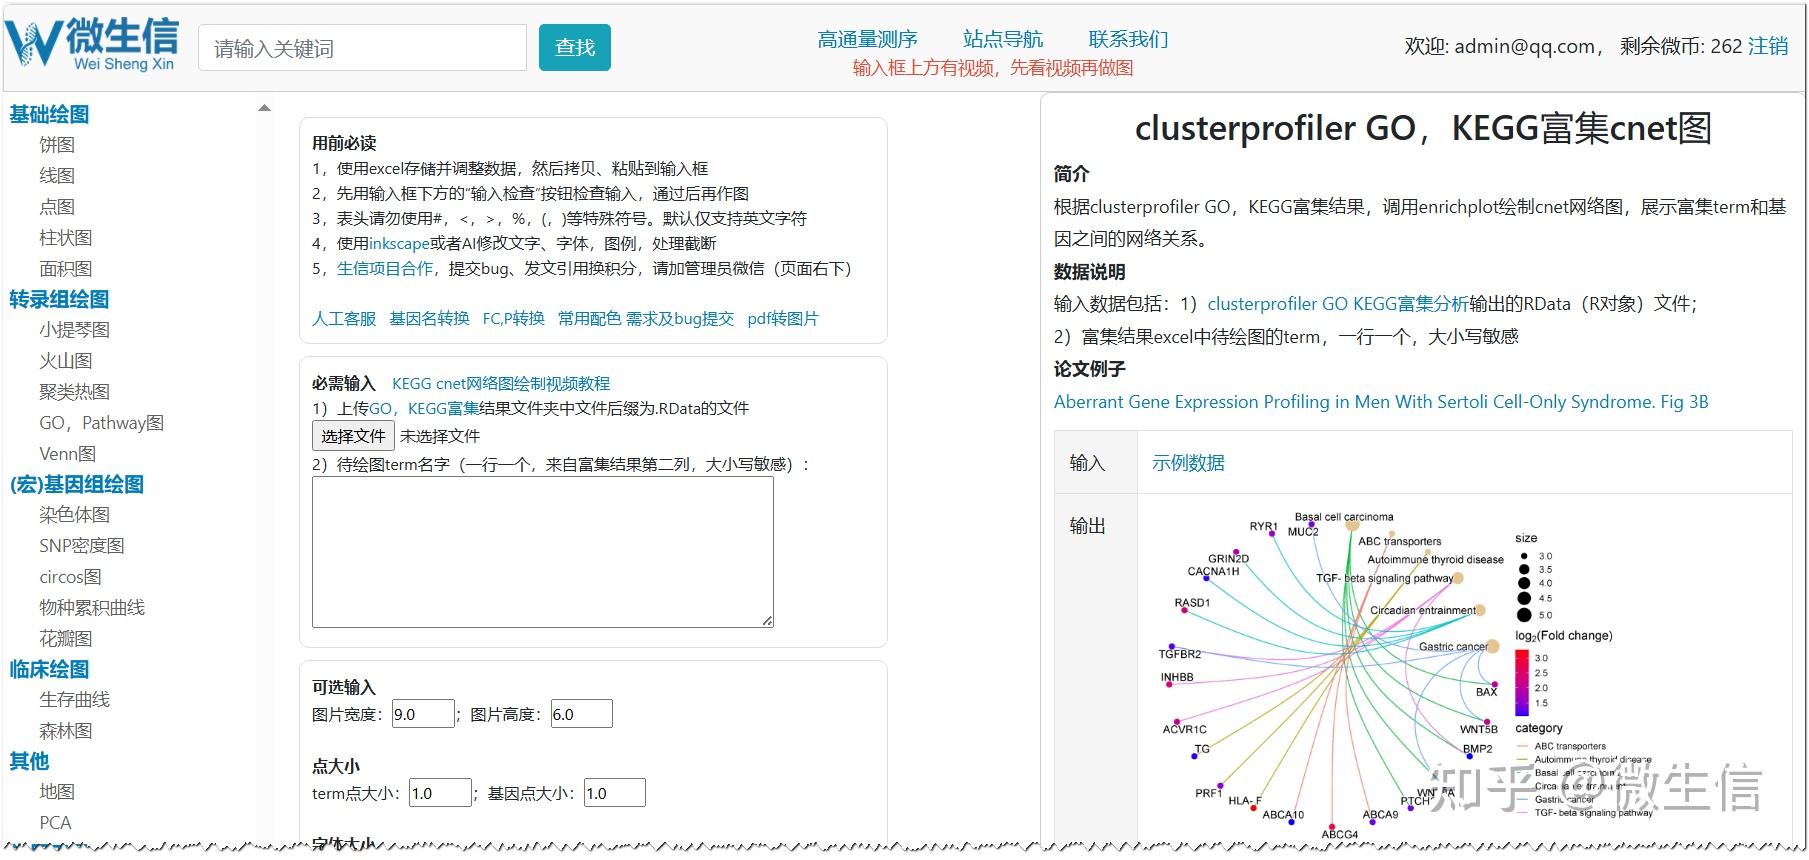
Task: Open KEGG cnet网络图绘制视频教程 link
Action: coord(501,383)
